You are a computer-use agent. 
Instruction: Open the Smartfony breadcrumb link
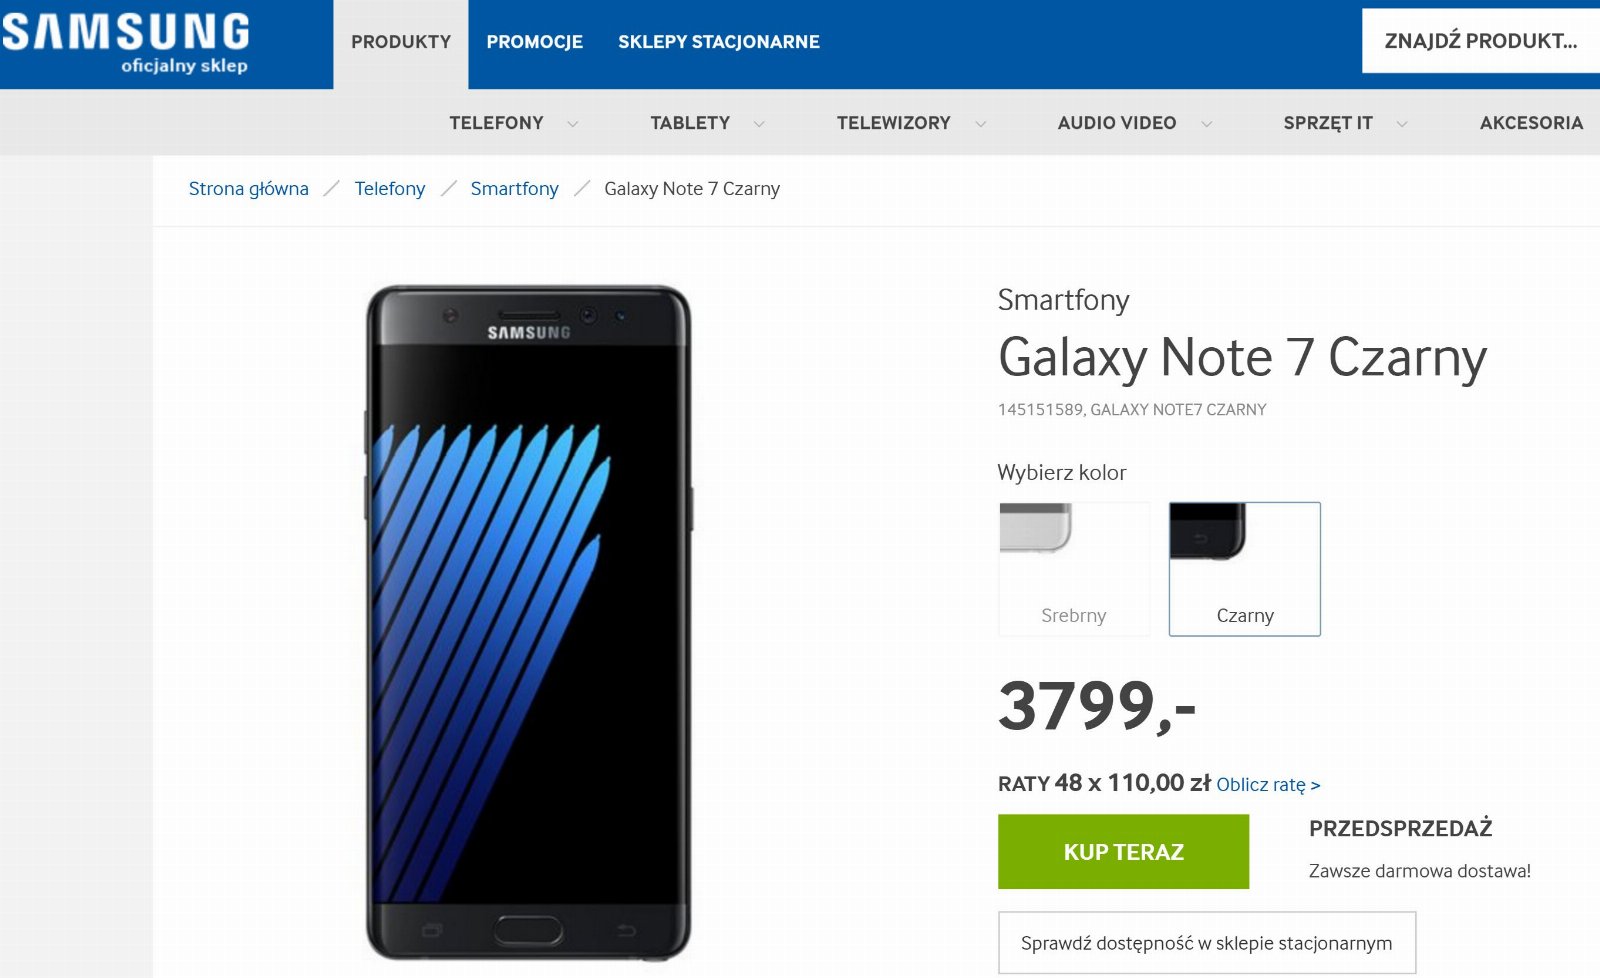(x=514, y=189)
